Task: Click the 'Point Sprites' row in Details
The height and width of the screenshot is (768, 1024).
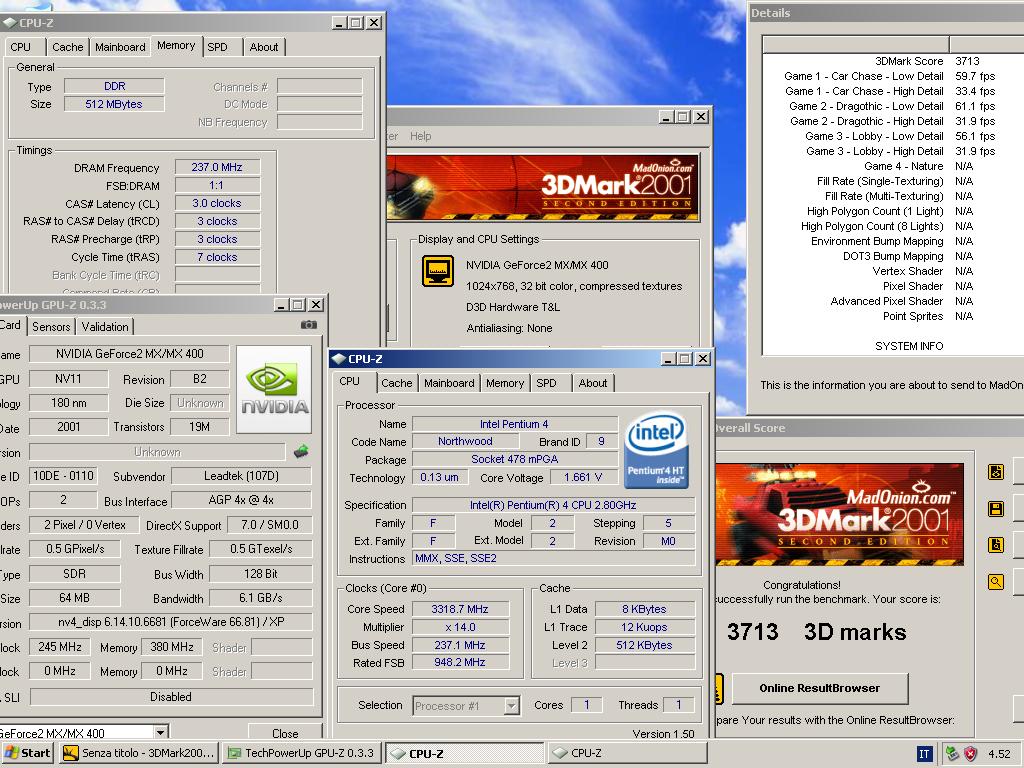Action: coord(893,316)
